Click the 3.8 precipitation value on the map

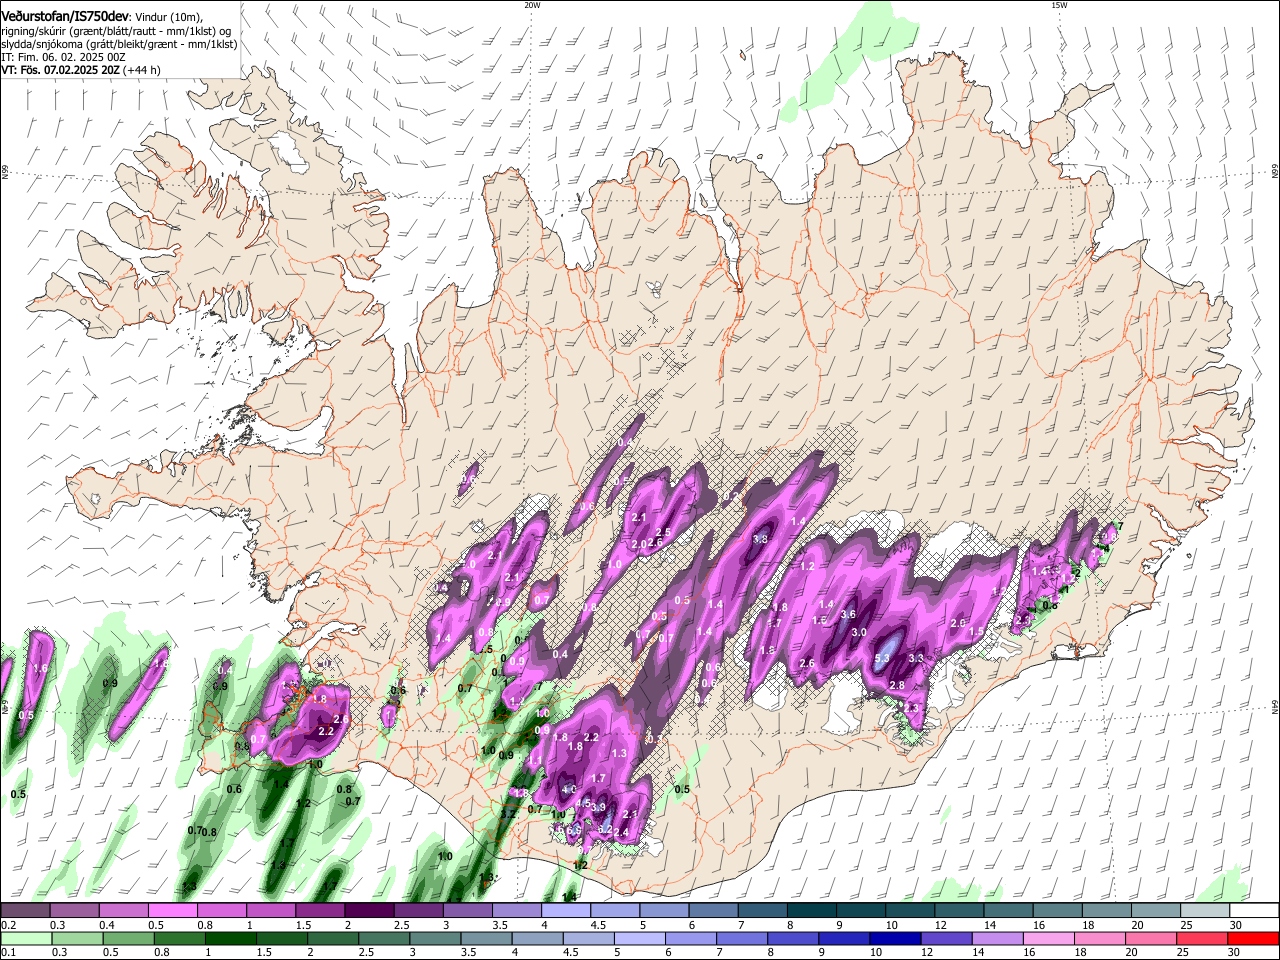760,539
